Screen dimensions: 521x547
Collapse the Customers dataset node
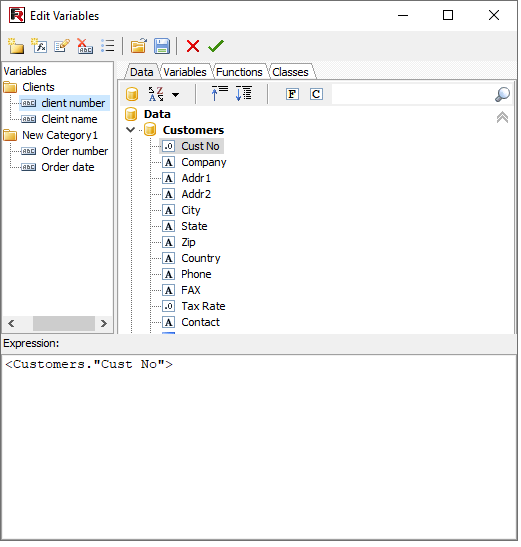[x=131, y=130]
